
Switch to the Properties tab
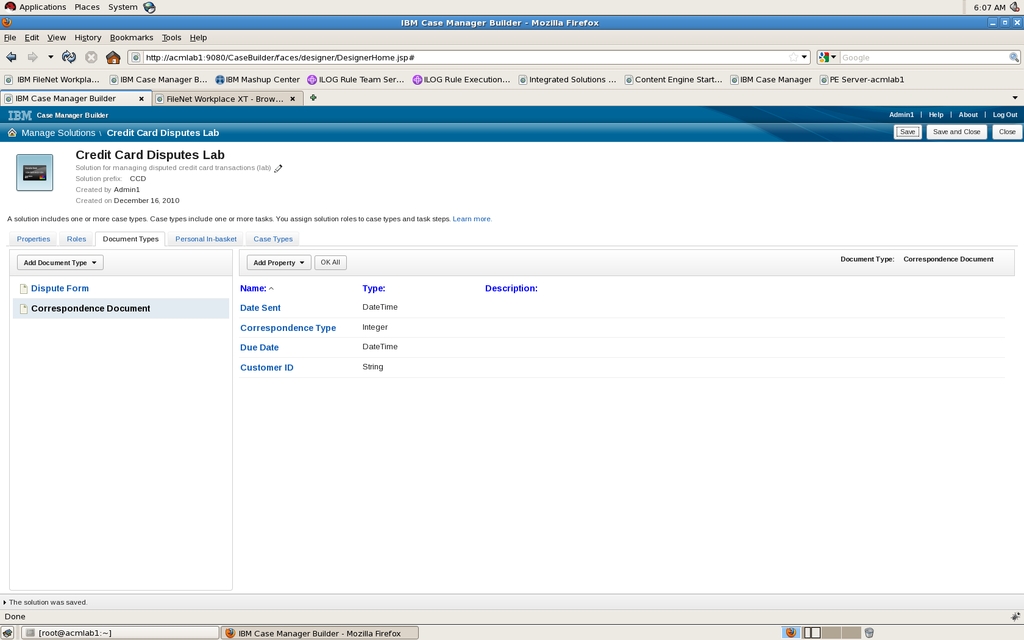(x=33, y=239)
